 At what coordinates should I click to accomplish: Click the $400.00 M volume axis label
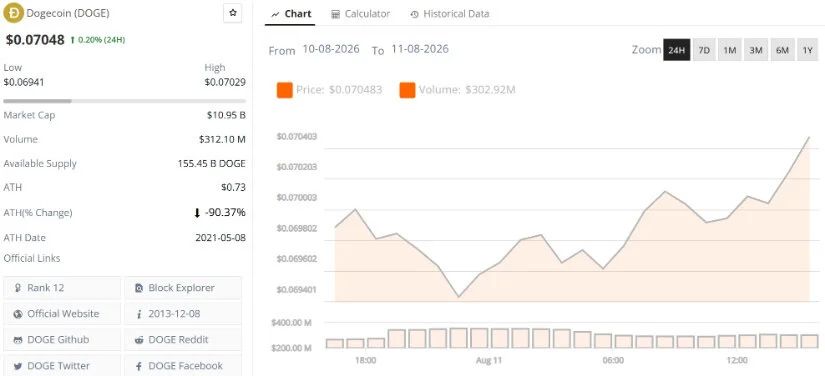point(291,323)
